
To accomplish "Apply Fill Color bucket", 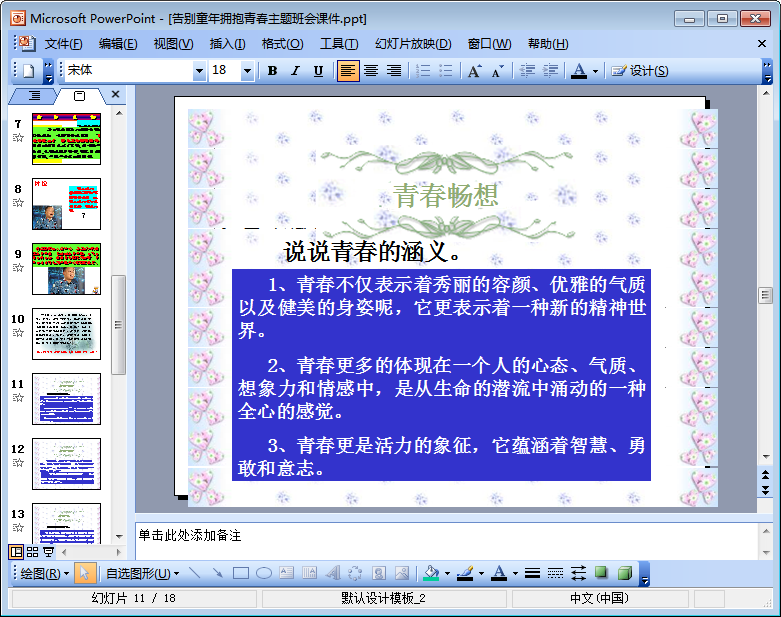I will 431,574.
